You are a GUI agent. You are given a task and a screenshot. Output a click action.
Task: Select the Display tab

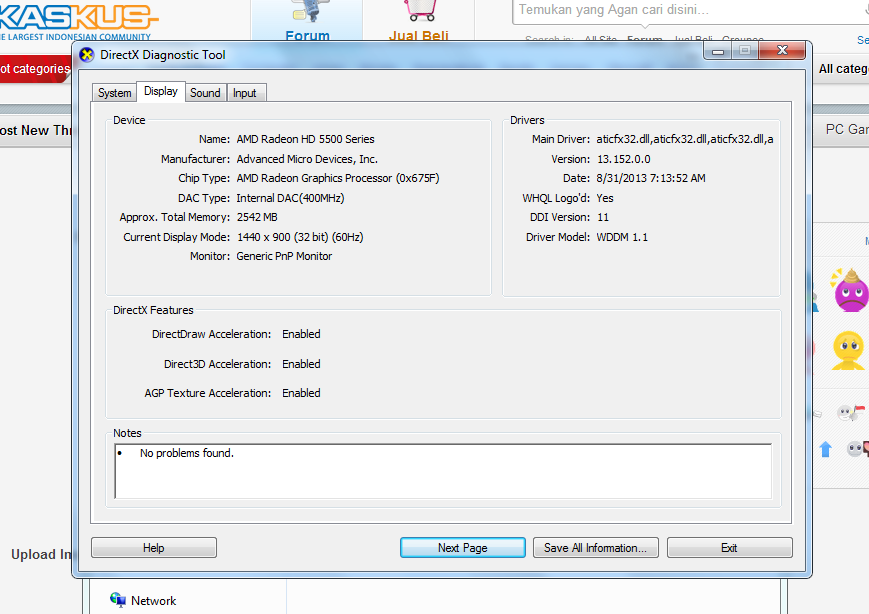[161, 91]
